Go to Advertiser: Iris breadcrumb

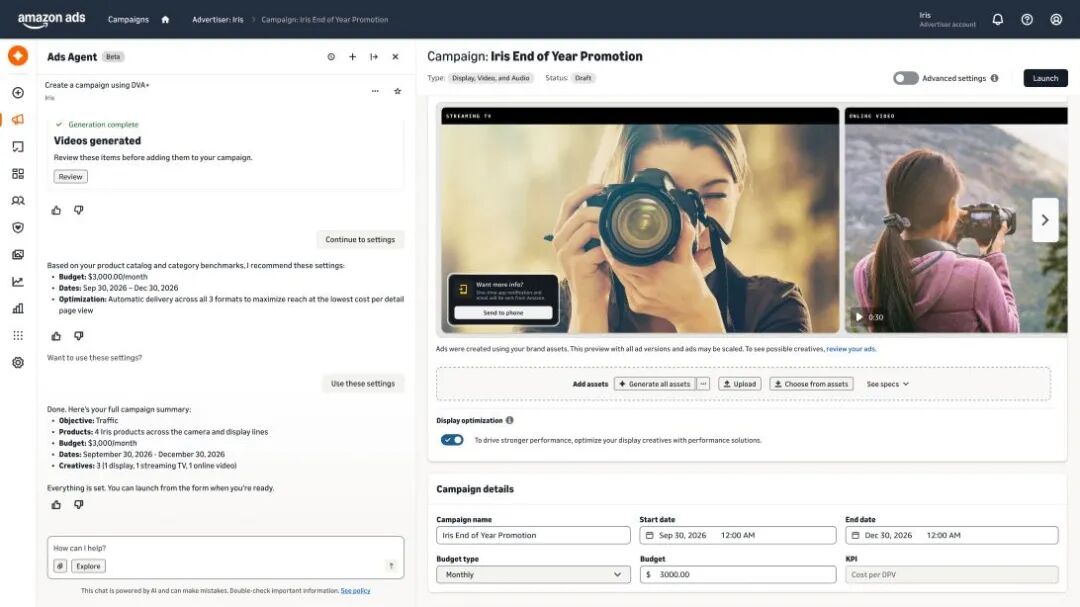point(218,19)
